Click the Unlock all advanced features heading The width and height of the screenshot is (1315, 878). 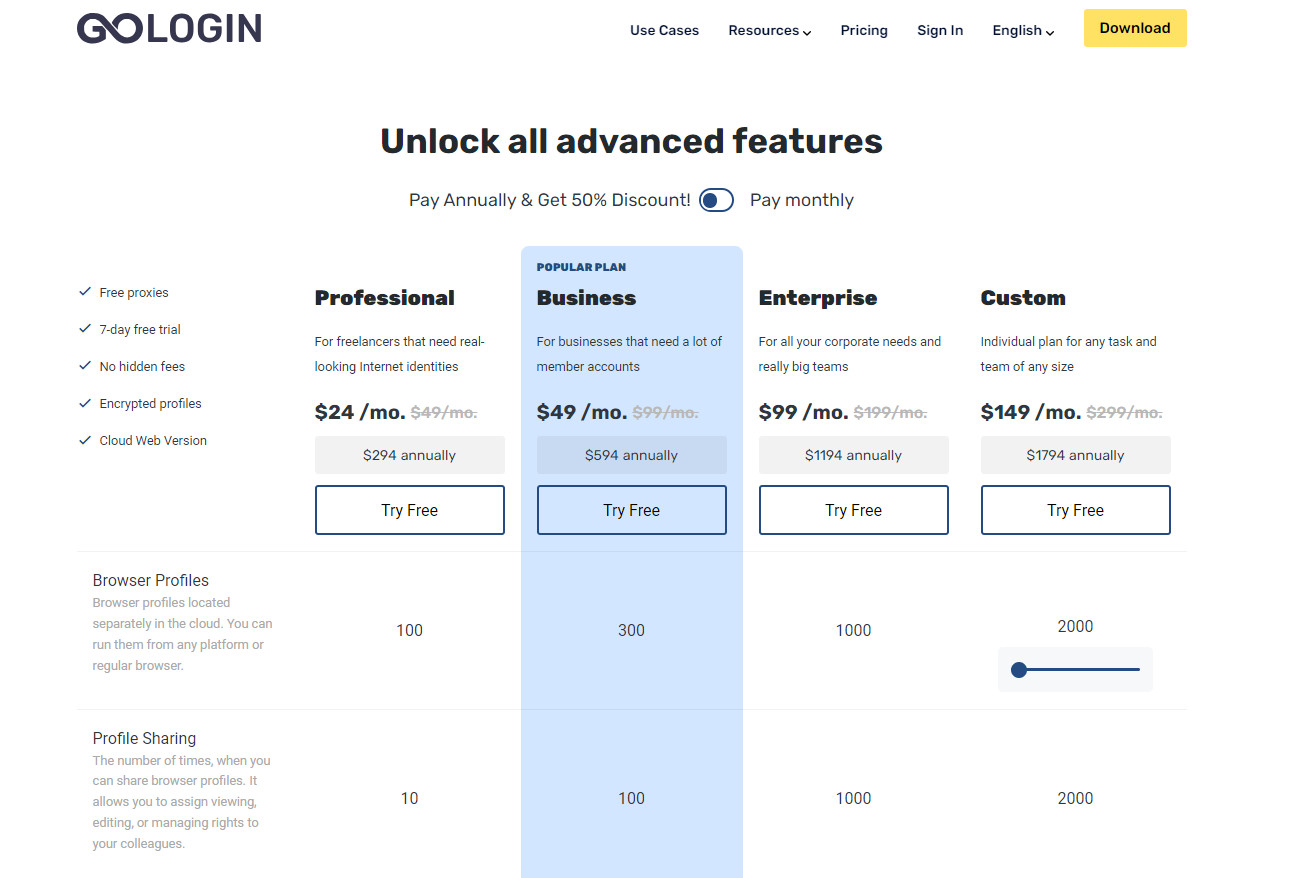(x=632, y=141)
